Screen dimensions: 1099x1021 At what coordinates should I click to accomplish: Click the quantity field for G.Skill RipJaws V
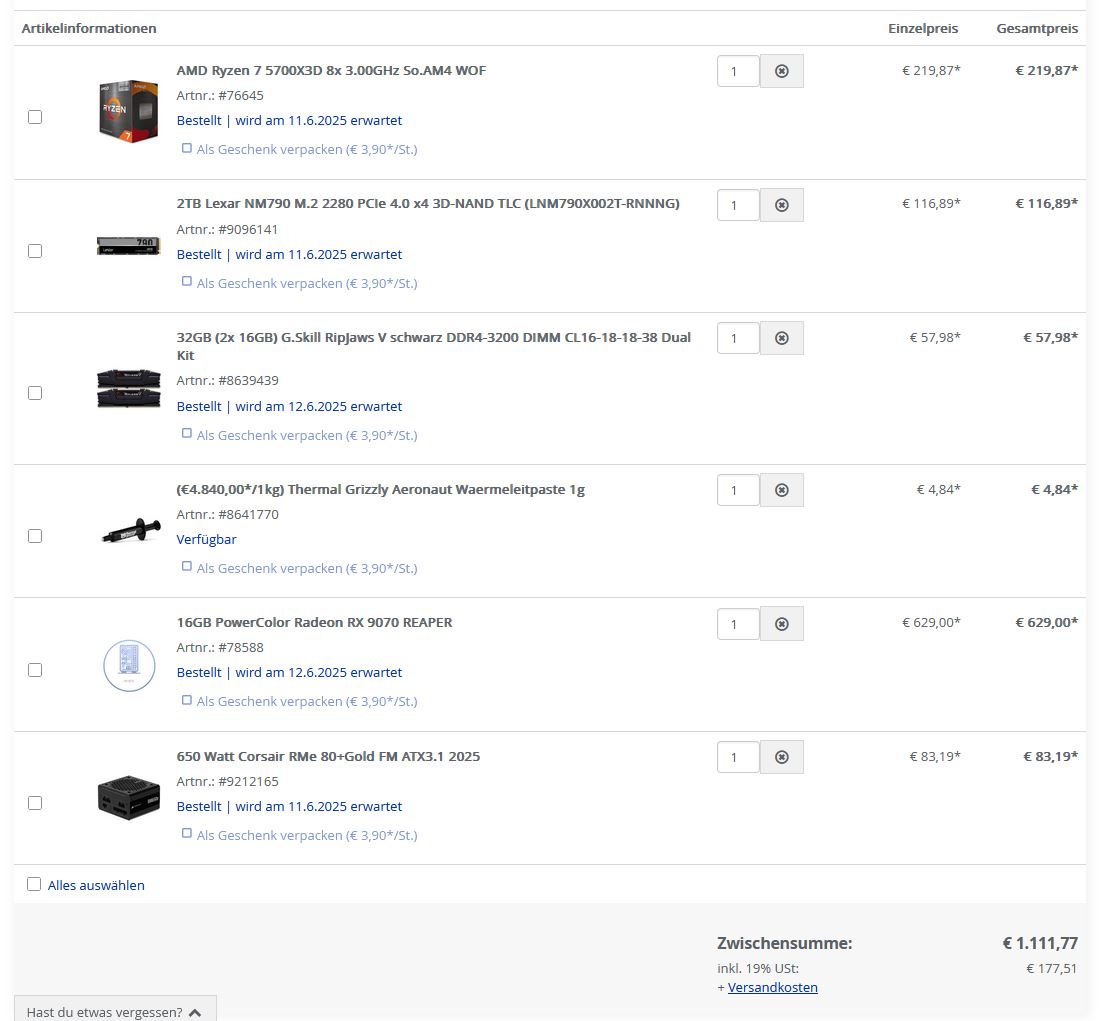pyautogui.click(x=738, y=338)
